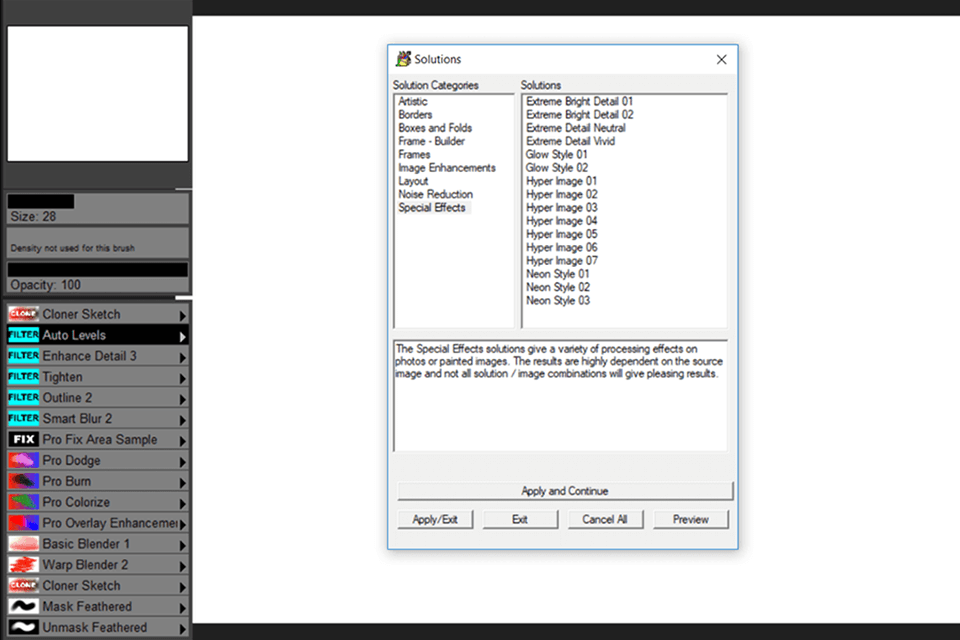Screen dimensions: 960x640
Task: Expand the Pro Colorize submenu arrow
Action: 182,503
